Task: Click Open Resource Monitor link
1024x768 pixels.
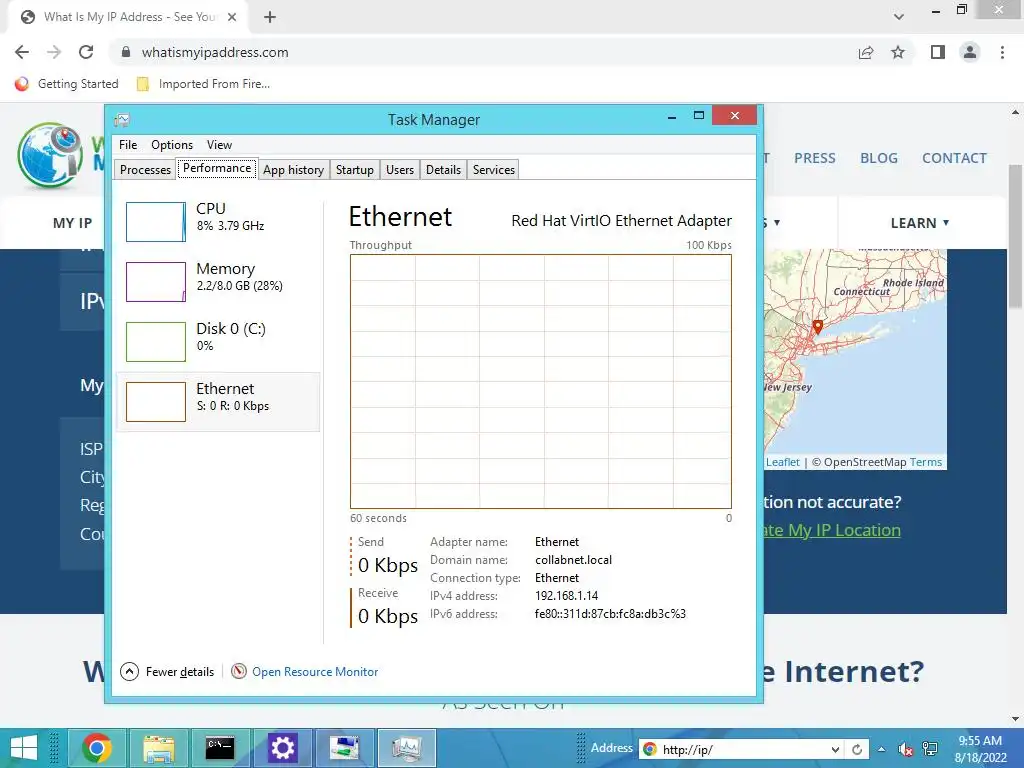Action: [315, 671]
